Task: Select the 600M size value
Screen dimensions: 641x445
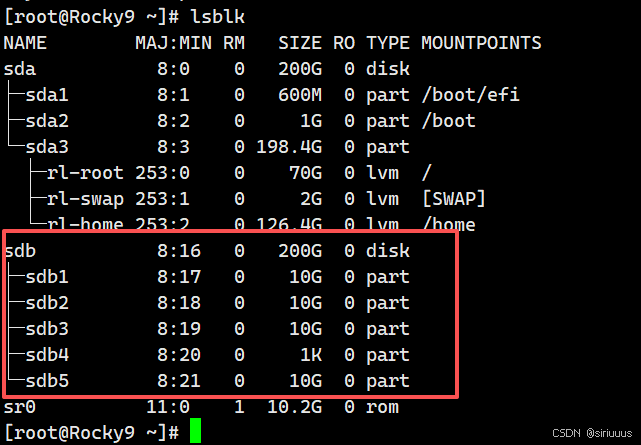Action: [x=300, y=95]
